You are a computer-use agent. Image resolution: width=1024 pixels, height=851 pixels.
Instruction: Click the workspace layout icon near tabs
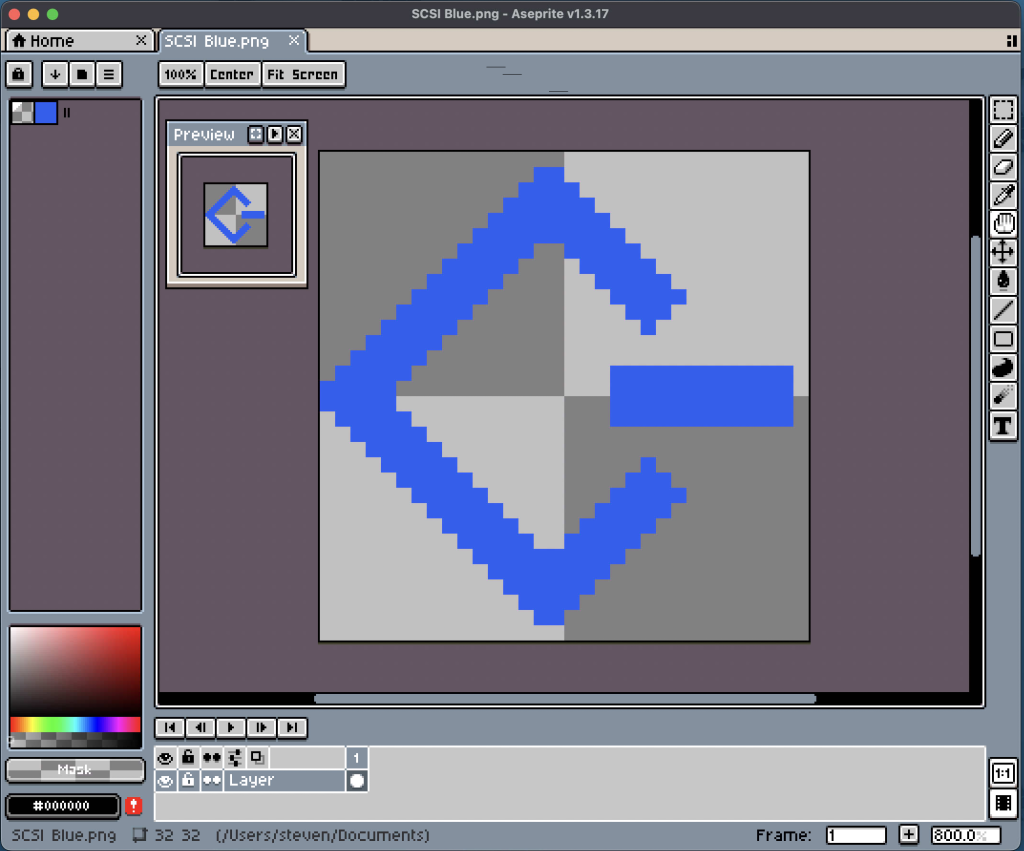(1012, 41)
